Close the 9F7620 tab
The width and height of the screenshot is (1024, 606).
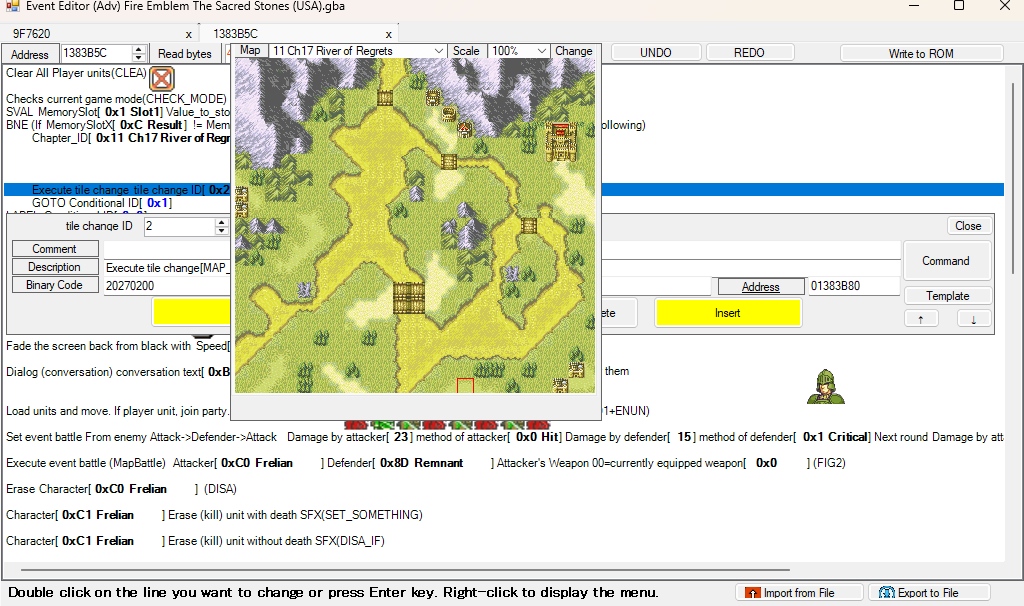point(189,34)
